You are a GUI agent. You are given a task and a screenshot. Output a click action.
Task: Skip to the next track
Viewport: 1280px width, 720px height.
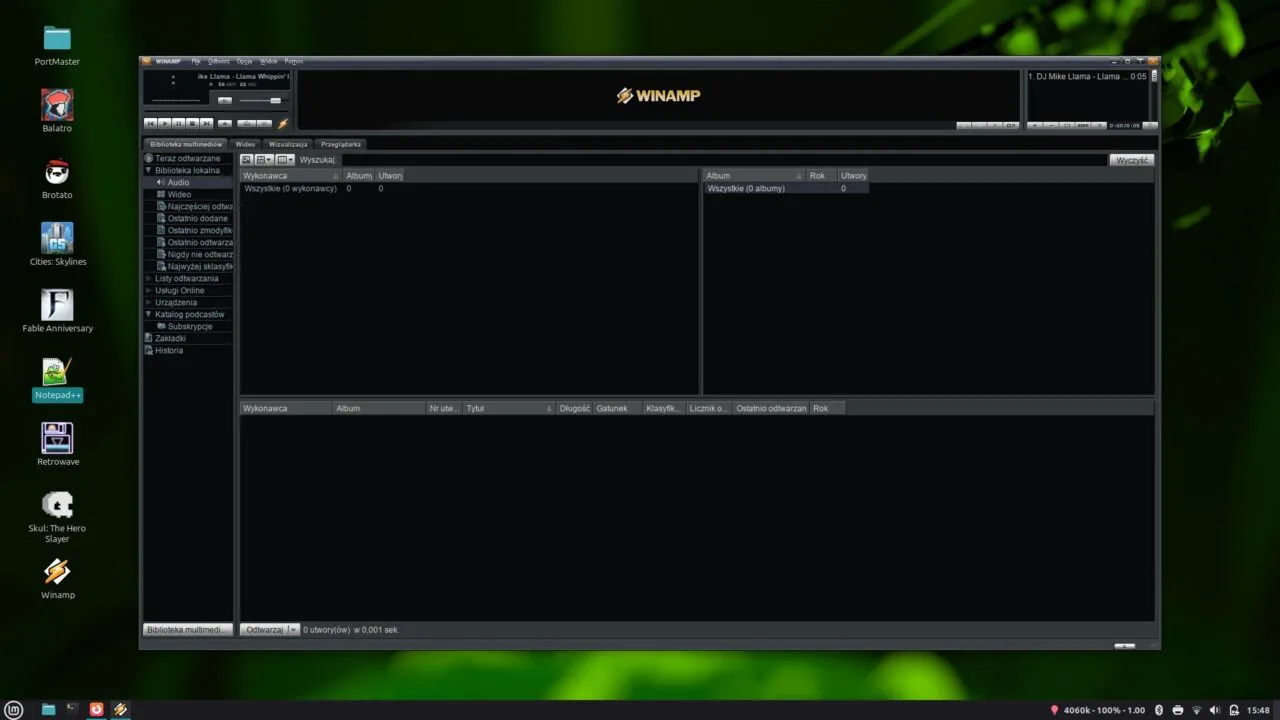(206, 123)
